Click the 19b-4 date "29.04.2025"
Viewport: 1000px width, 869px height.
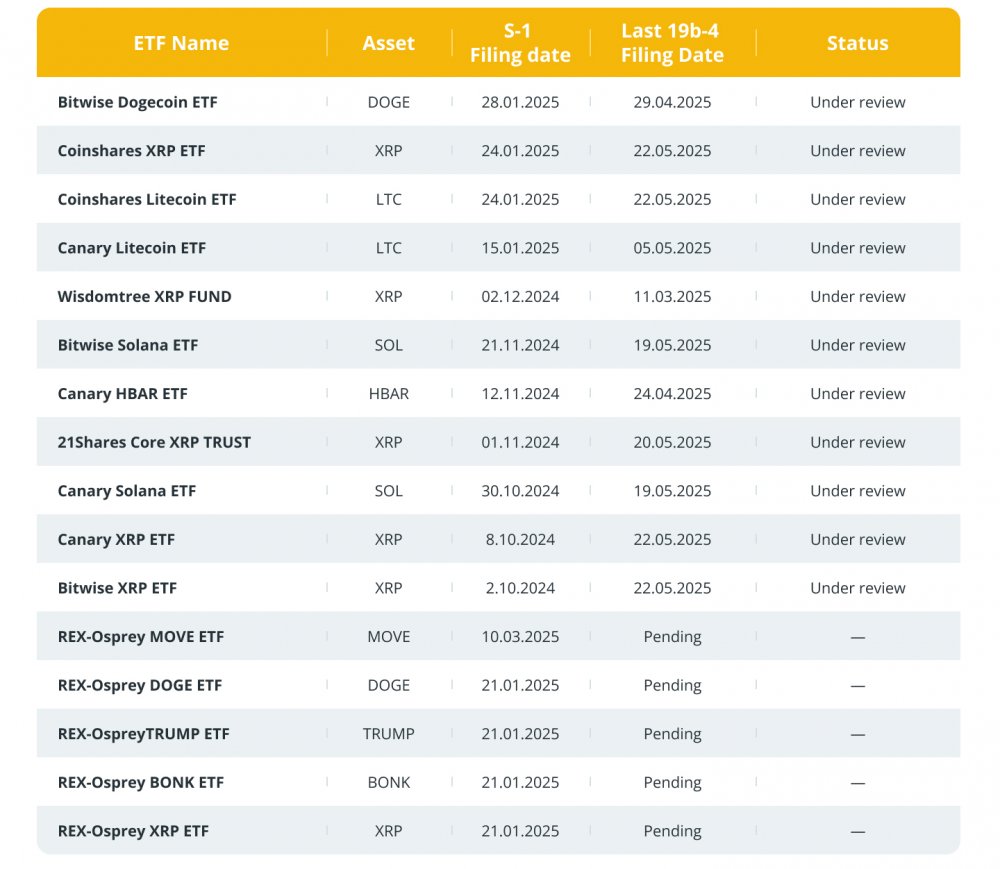pos(672,102)
